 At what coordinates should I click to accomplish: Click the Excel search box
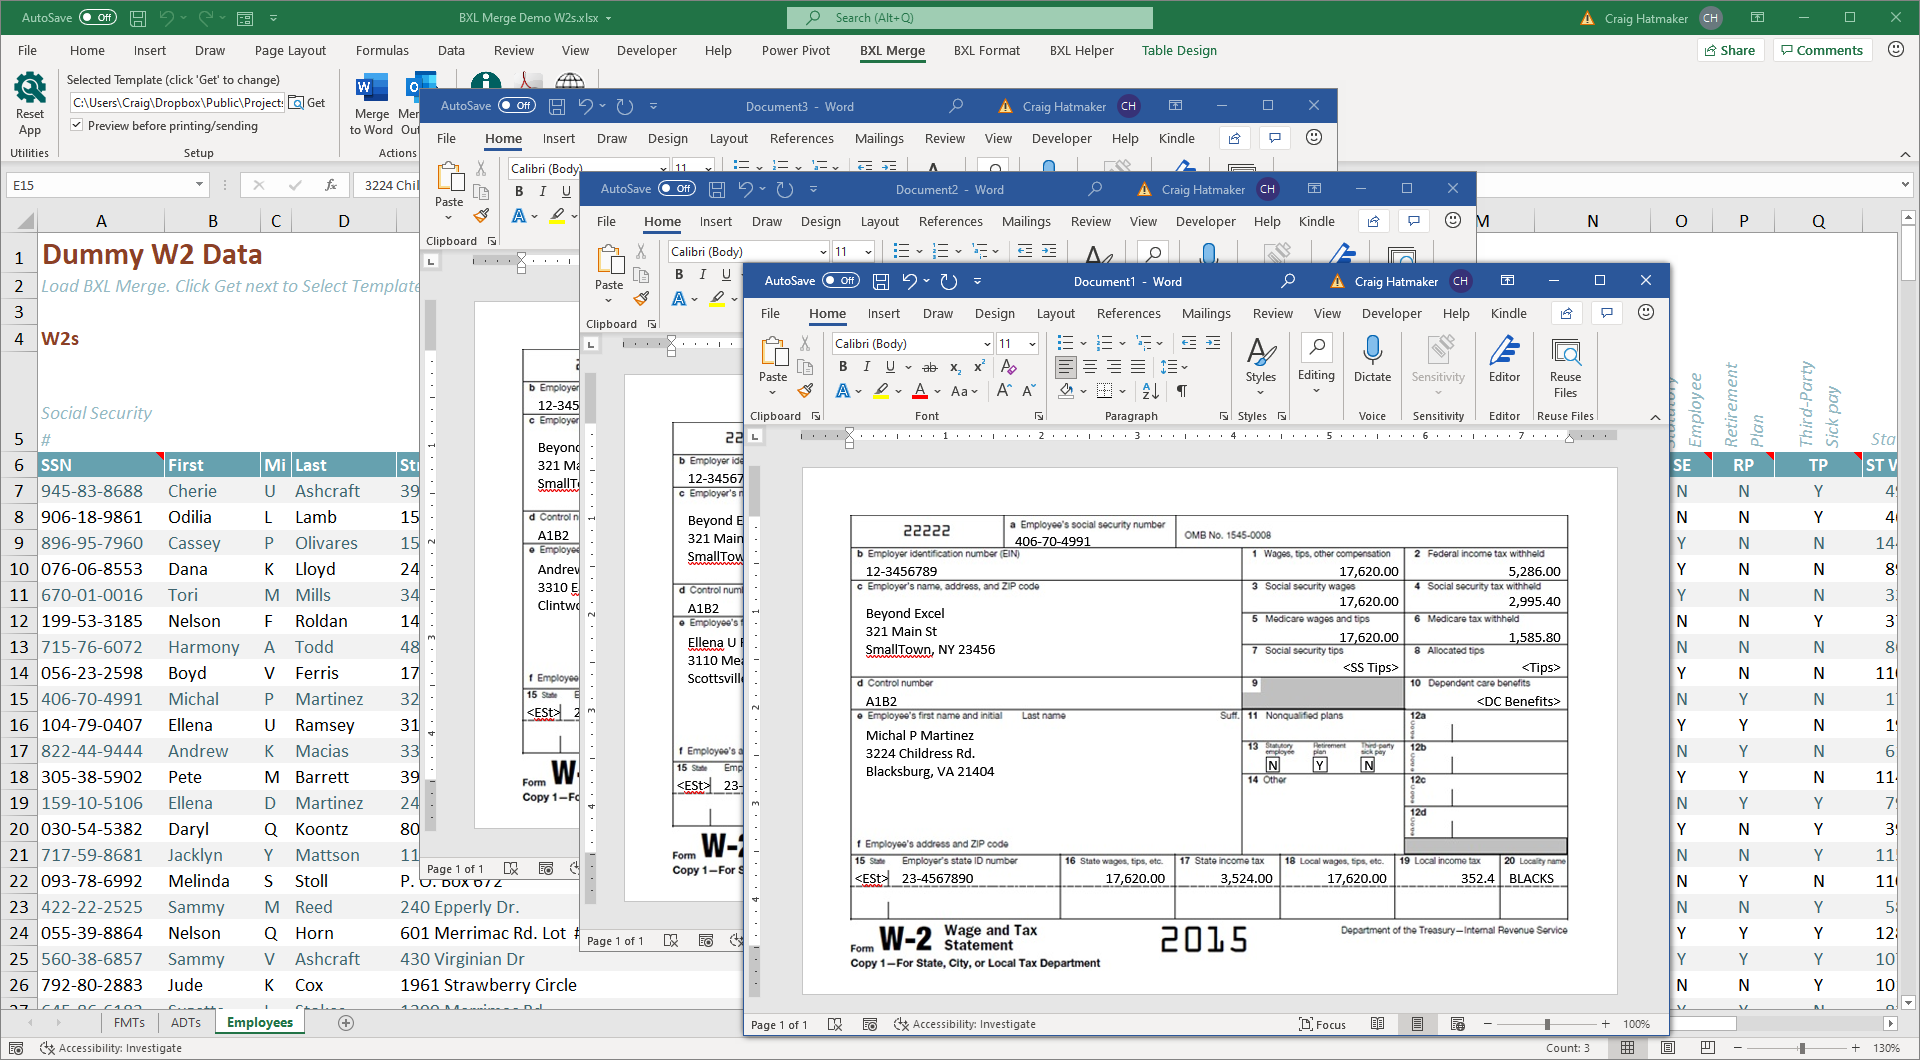point(969,17)
